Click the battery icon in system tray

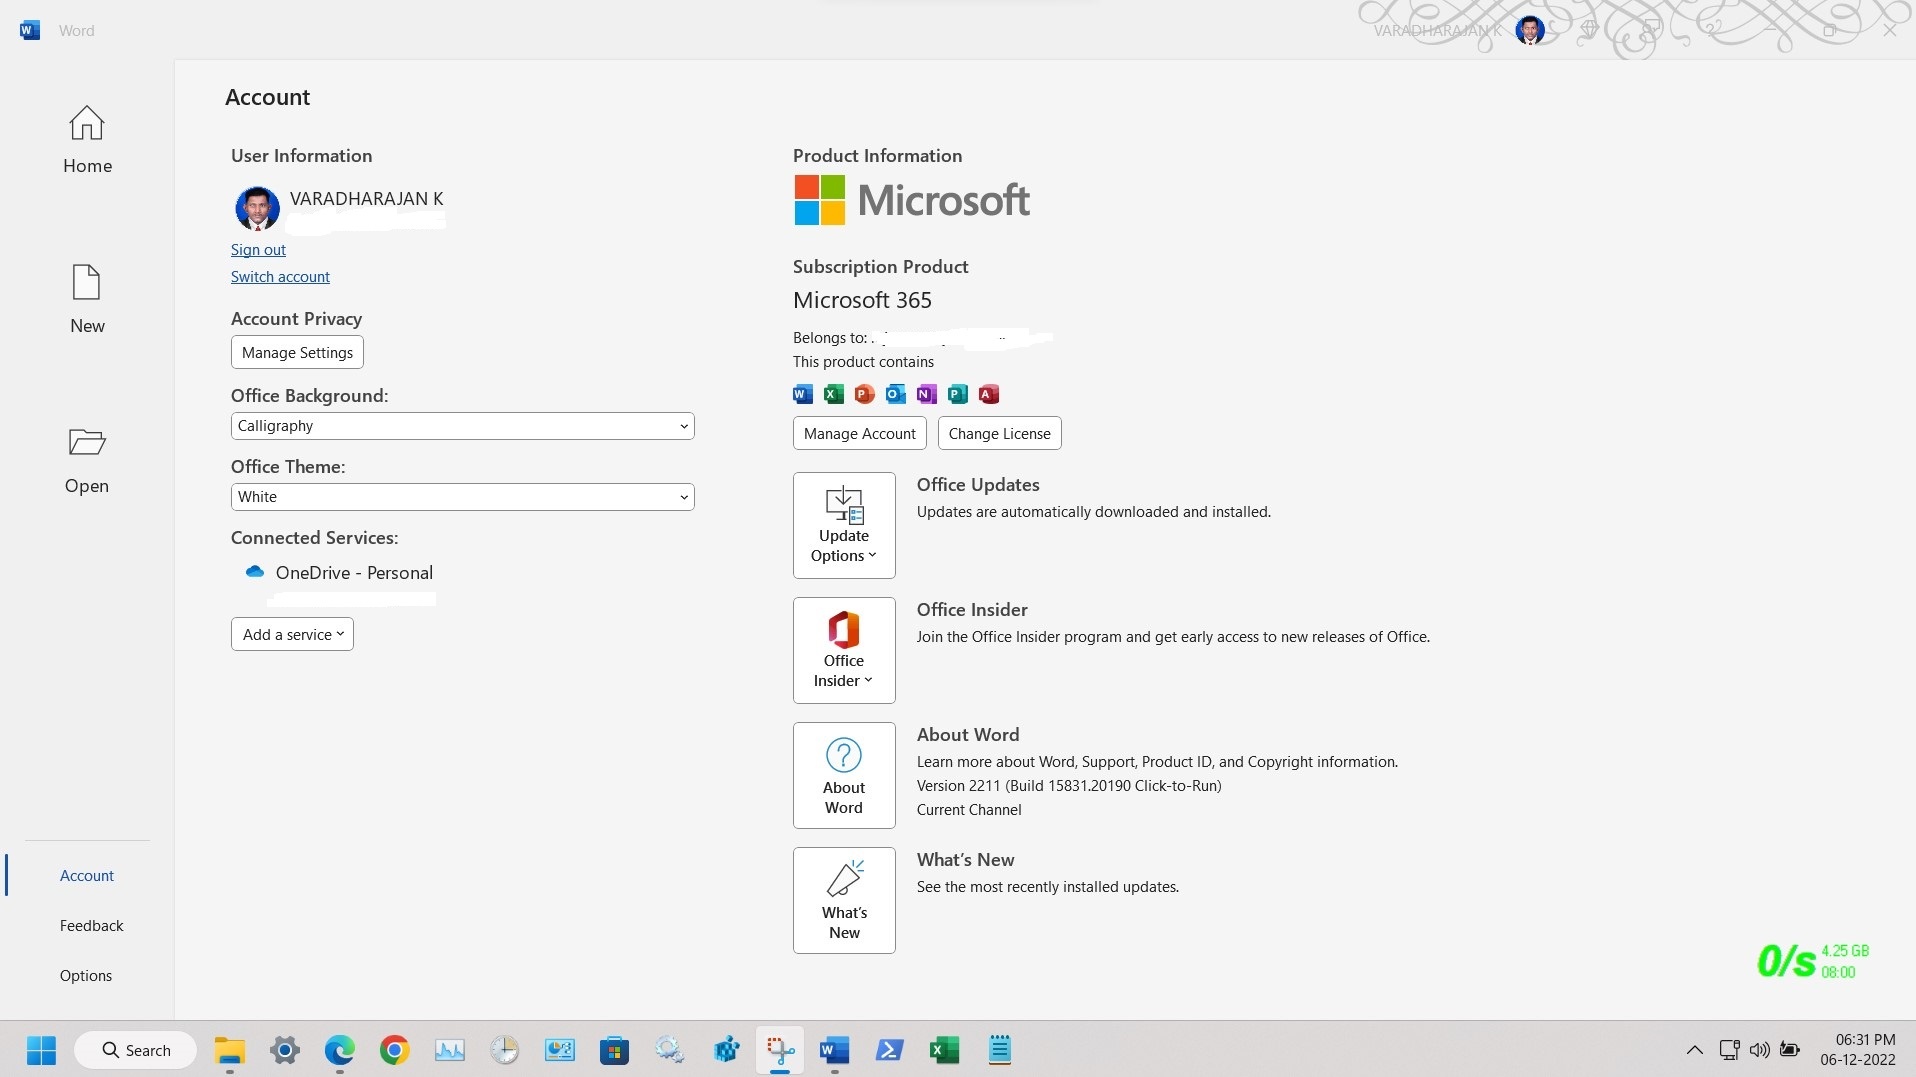[x=1790, y=1050]
